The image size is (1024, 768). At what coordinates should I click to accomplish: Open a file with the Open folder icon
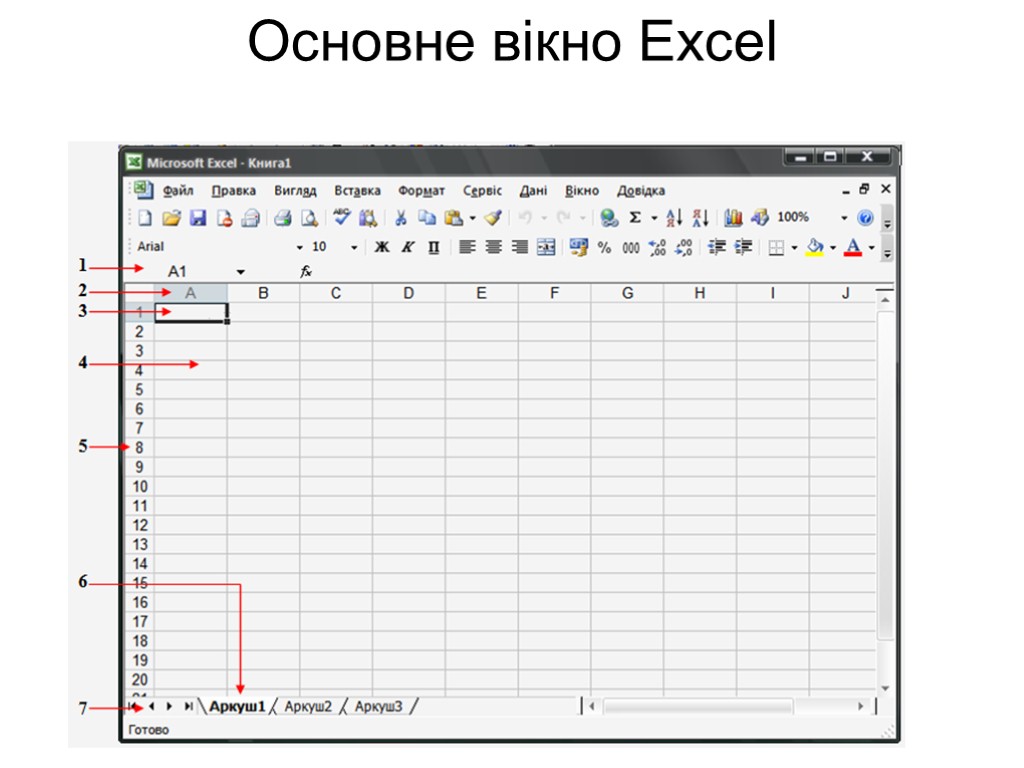click(x=171, y=218)
